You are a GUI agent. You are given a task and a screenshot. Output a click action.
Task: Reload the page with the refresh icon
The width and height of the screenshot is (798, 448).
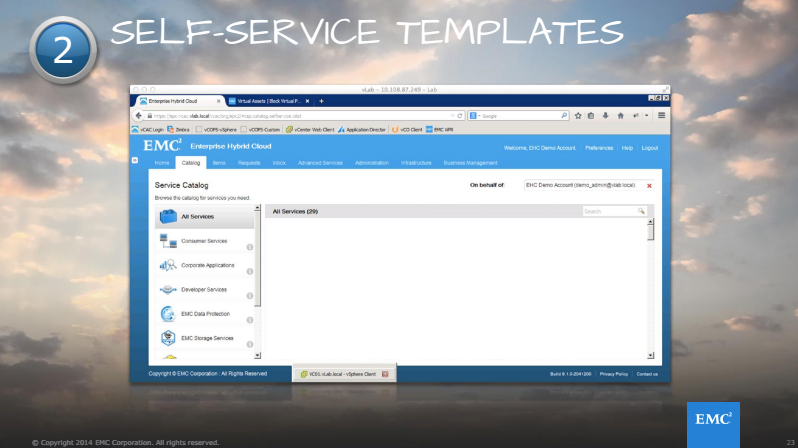pos(460,116)
